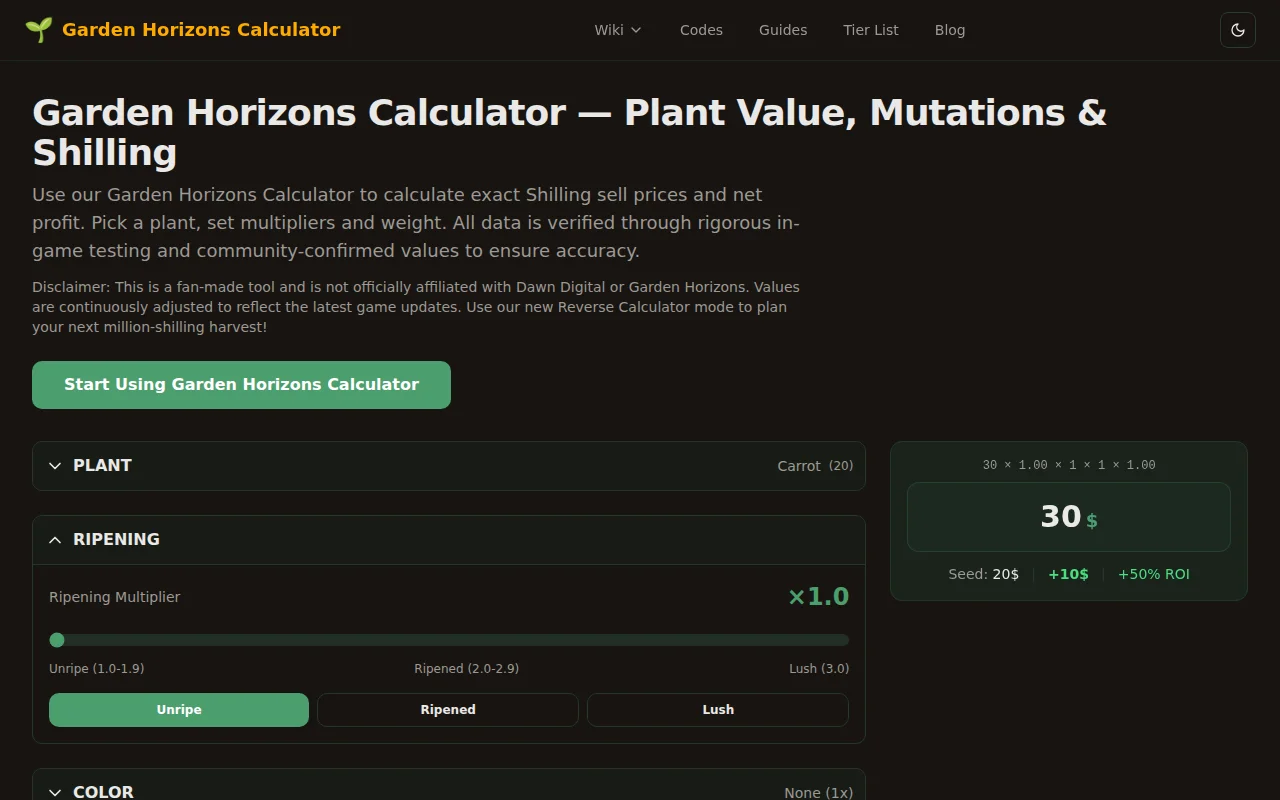Go to the Codes page
The image size is (1280, 800).
point(701,30)
